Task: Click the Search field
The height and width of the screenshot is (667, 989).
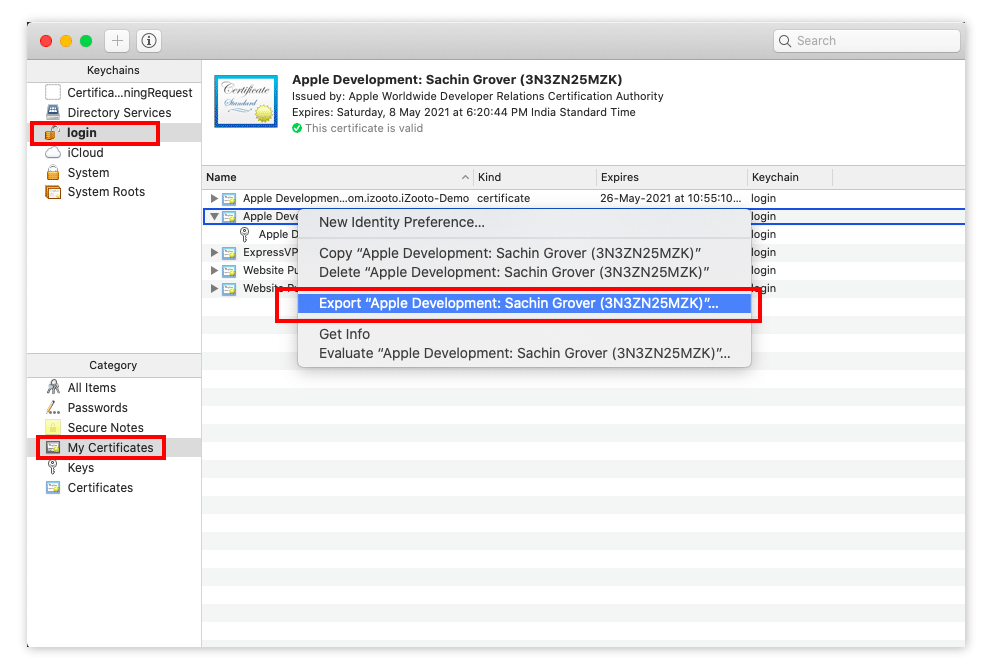Action: pos(867,41)
